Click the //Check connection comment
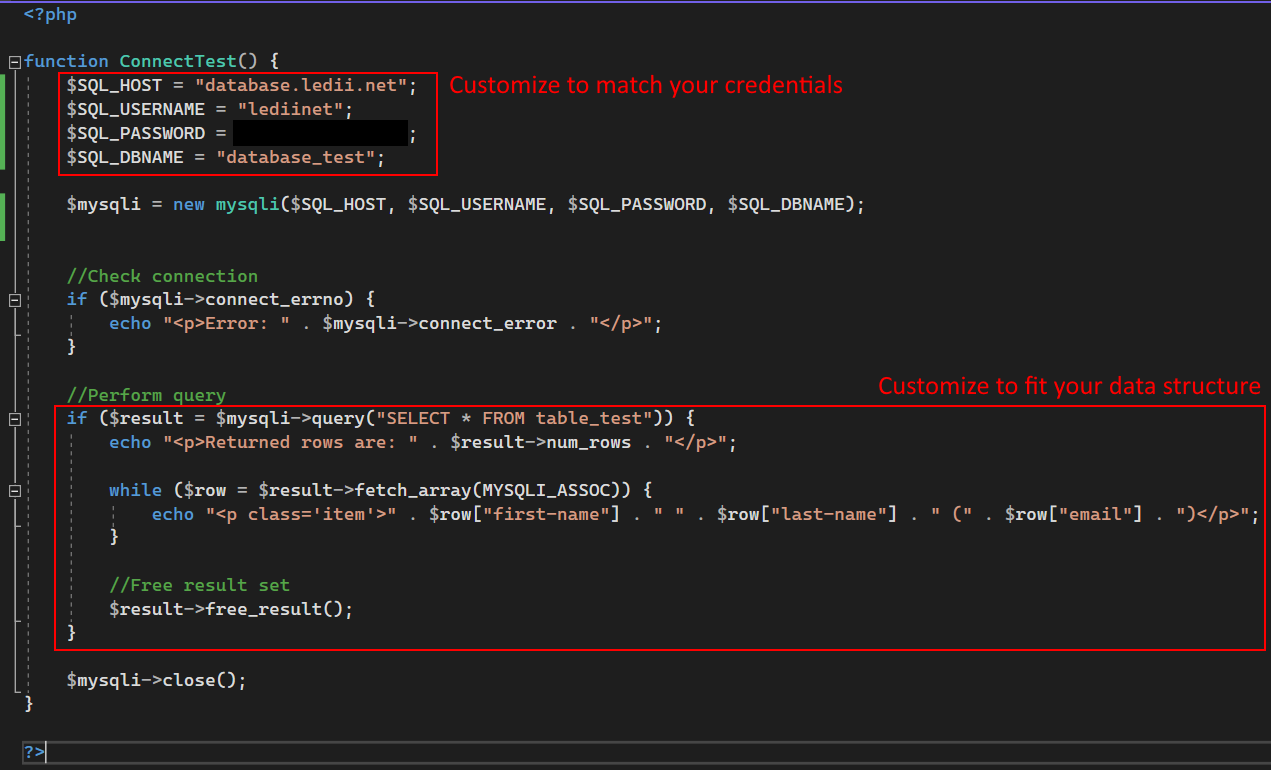This screenshot has height=770, width=1271. (x=162, y=276)
